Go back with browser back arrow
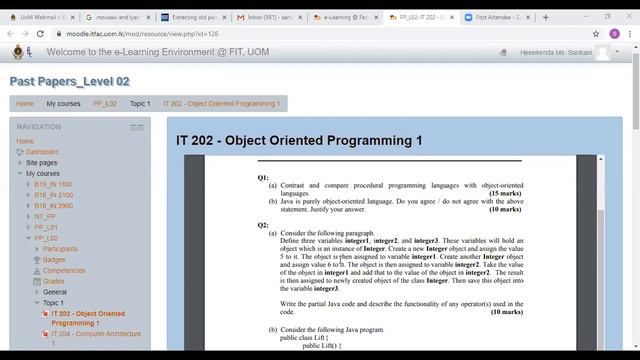This screenshot has width=640, height=360. coord(10,34)
